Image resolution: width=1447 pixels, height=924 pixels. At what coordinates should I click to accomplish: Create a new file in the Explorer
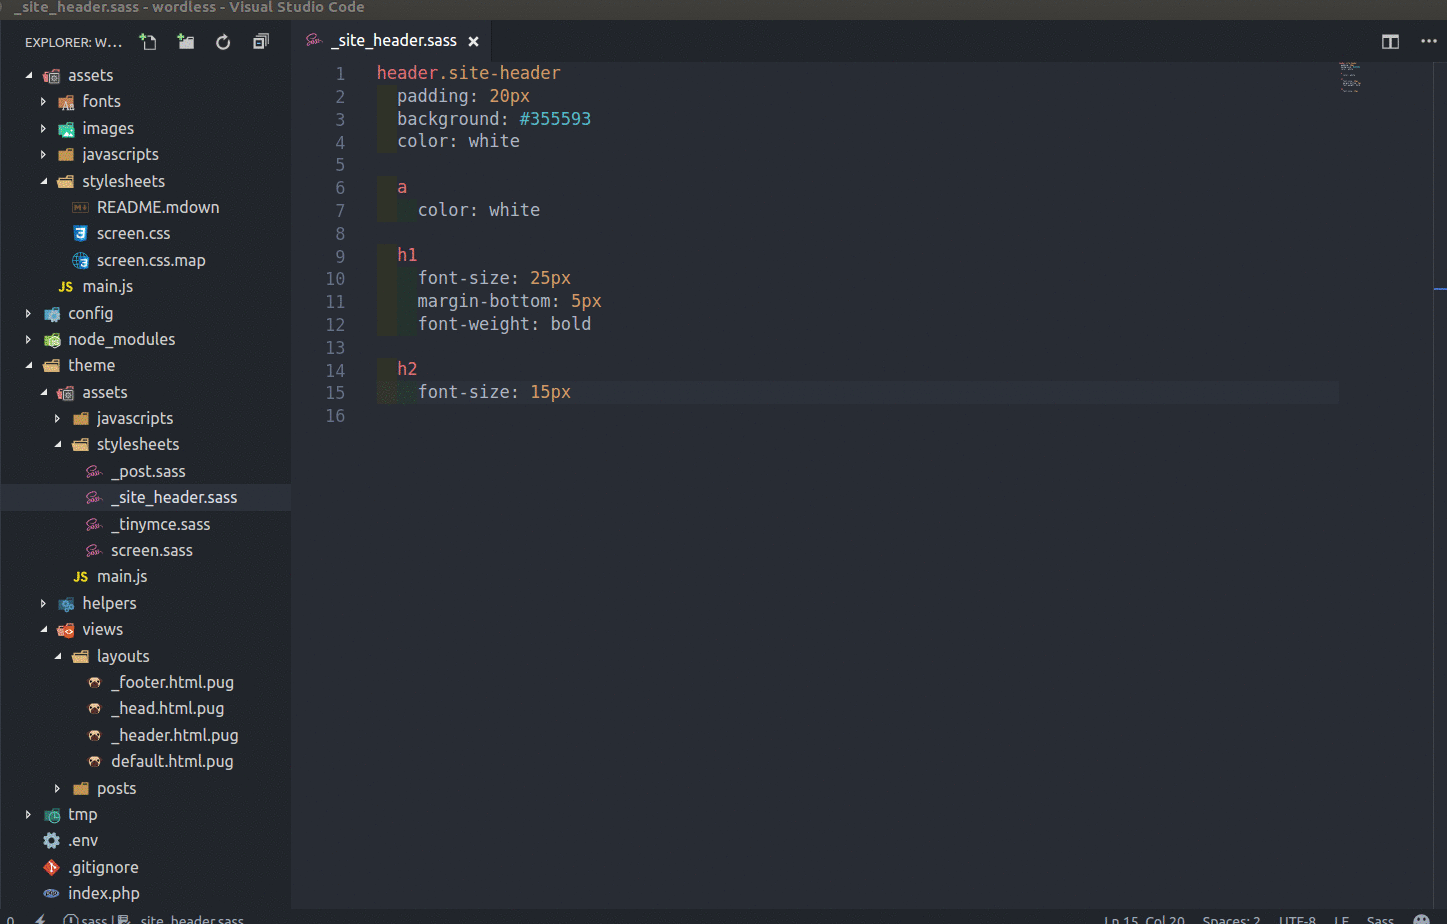[x=147, y=42]
